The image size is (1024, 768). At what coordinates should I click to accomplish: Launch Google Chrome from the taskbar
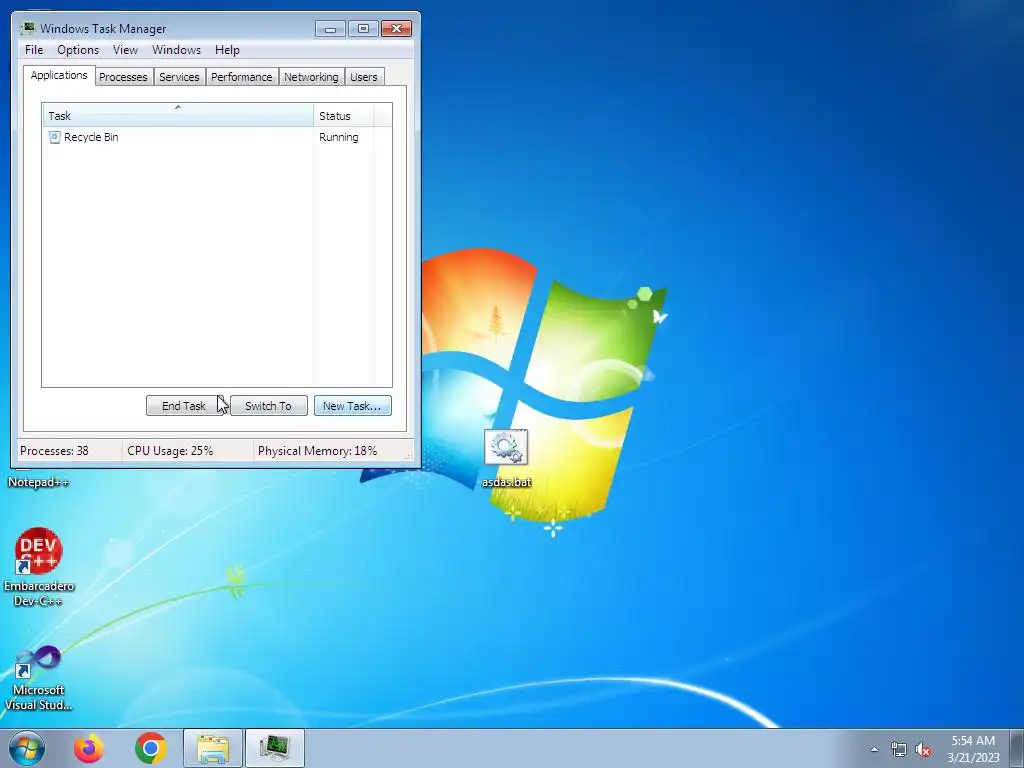coord(151,748)
